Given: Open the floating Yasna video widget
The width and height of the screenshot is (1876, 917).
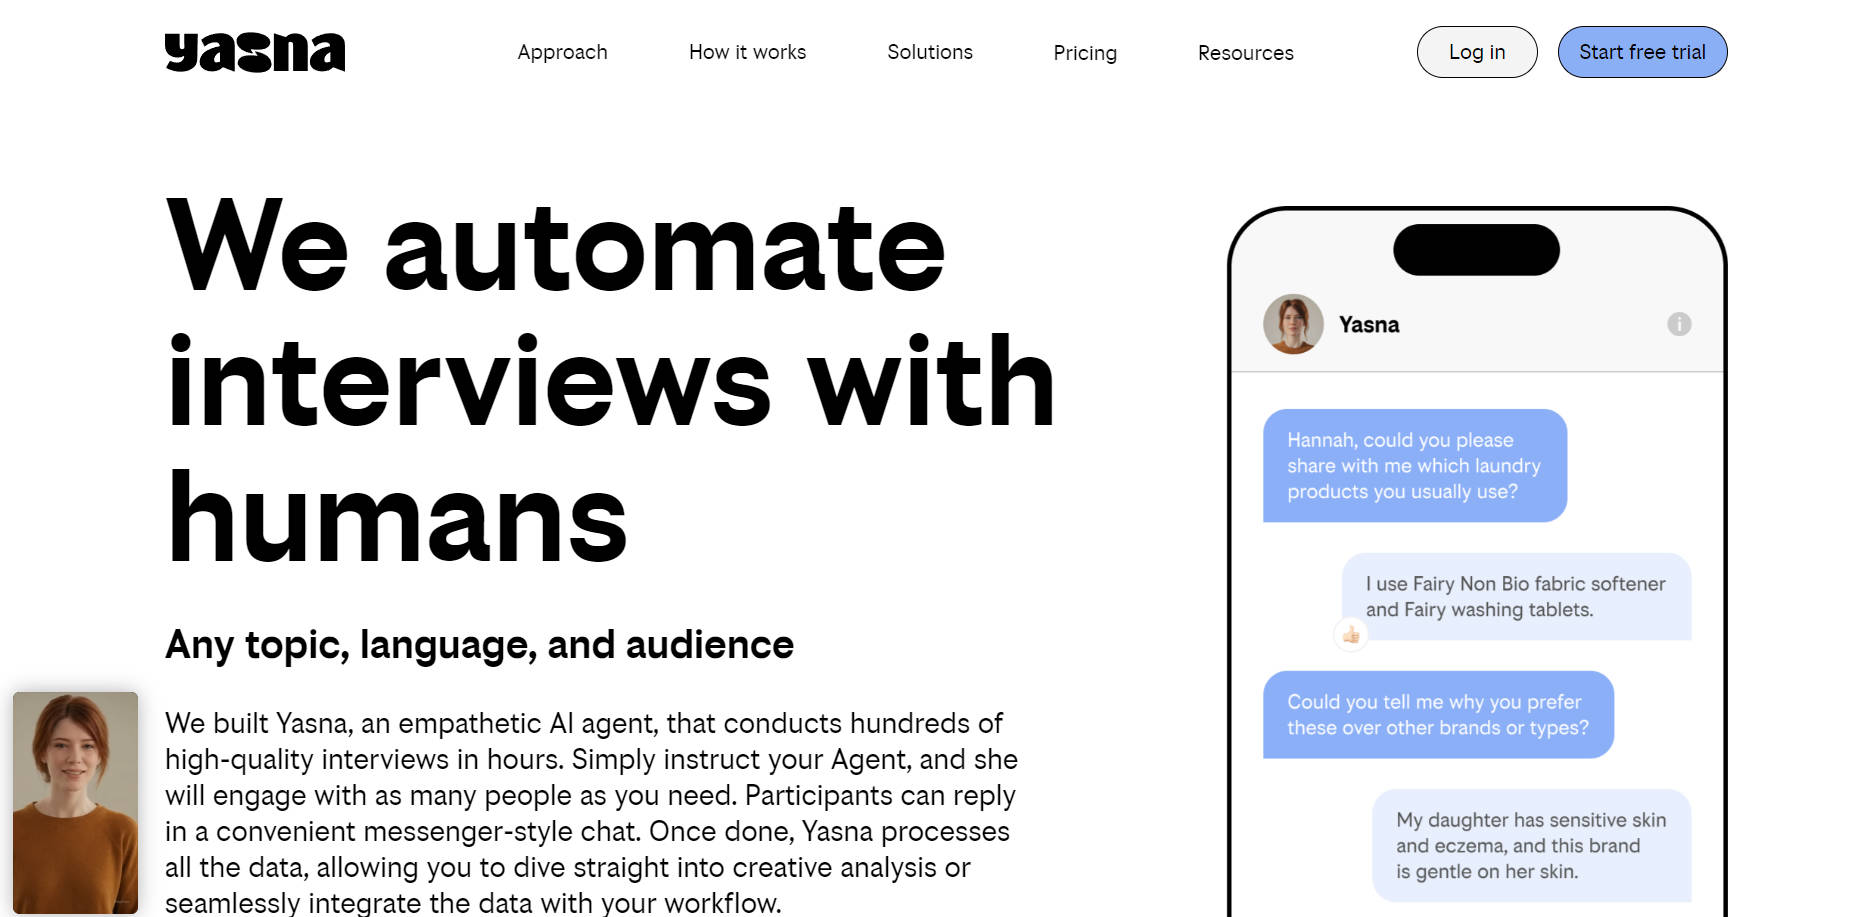Looking at the screenshot, I should (76, 802).
